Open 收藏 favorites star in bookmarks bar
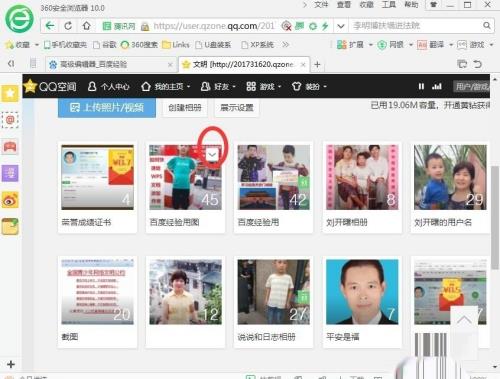This screenshot has width=500, height=379. pyautogui.click(x=18, y=45)
